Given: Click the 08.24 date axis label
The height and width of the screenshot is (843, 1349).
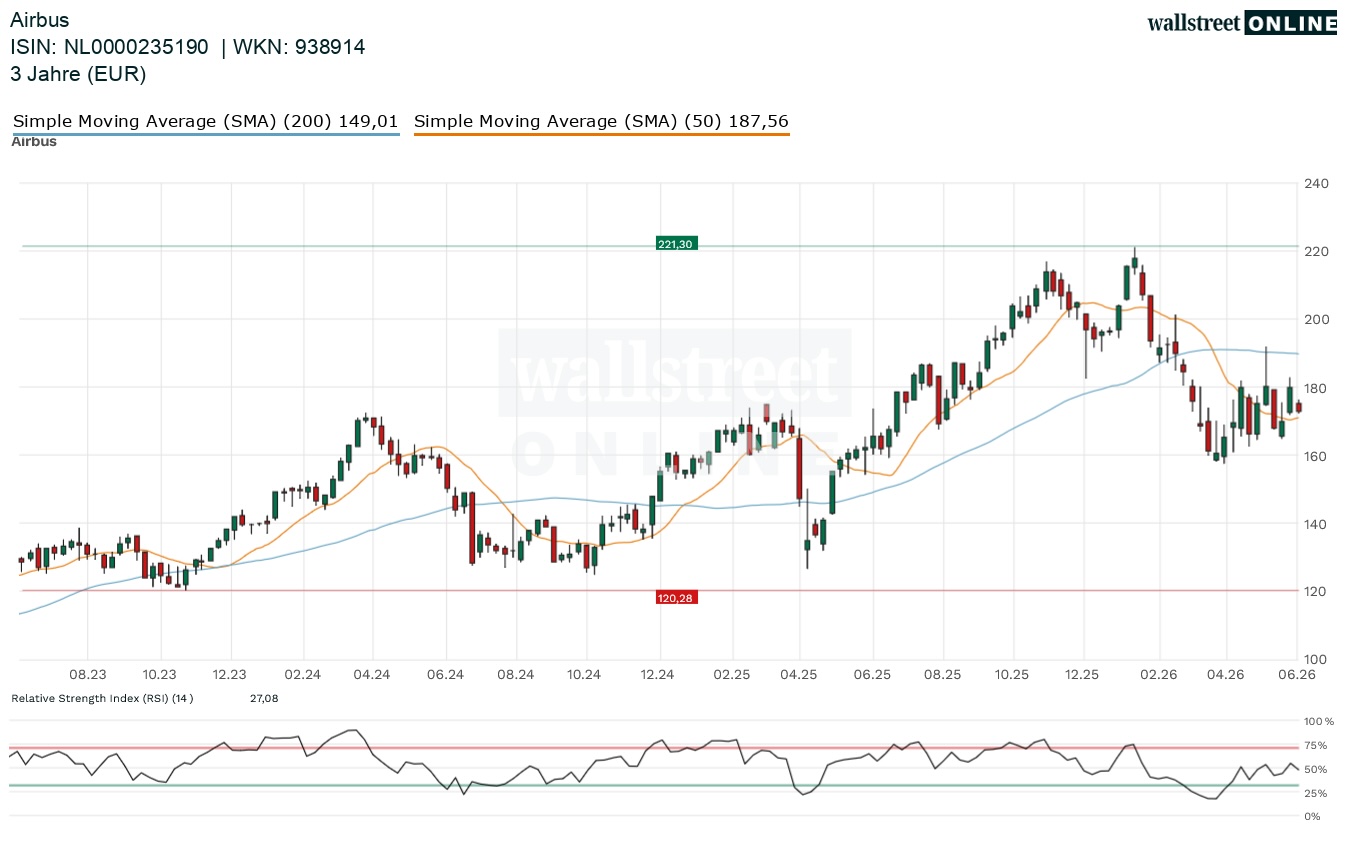Looking at the screenshot, I should pyautogui.click(x=516, y=675).
